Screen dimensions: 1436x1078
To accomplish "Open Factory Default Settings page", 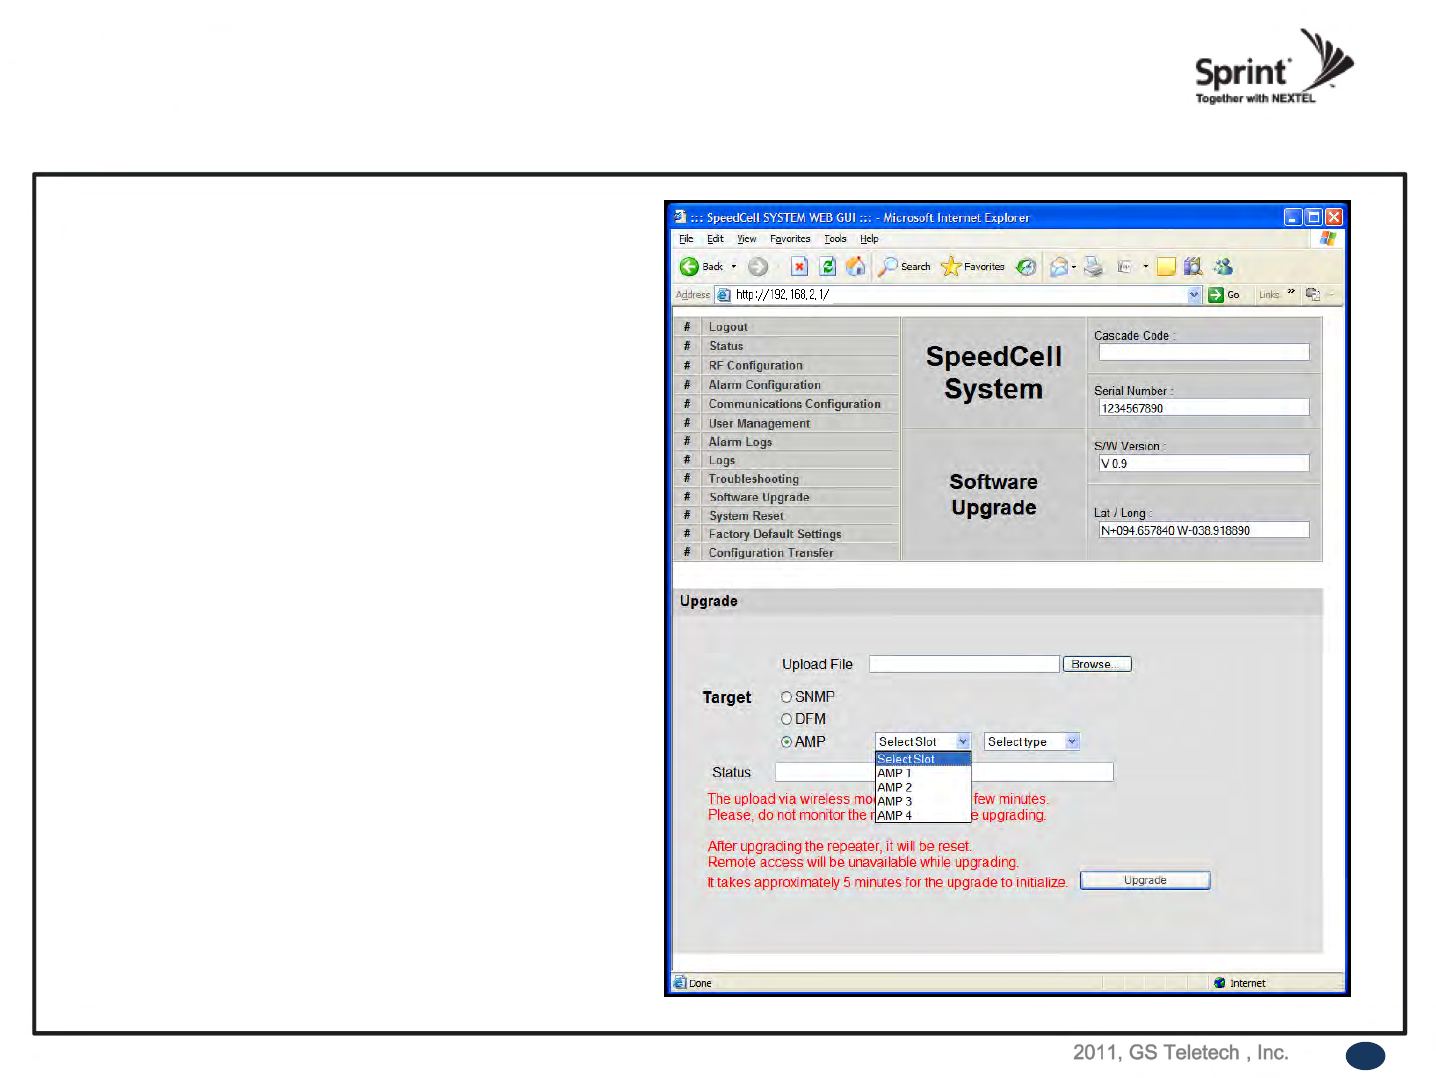I will [x=775, y=534].
